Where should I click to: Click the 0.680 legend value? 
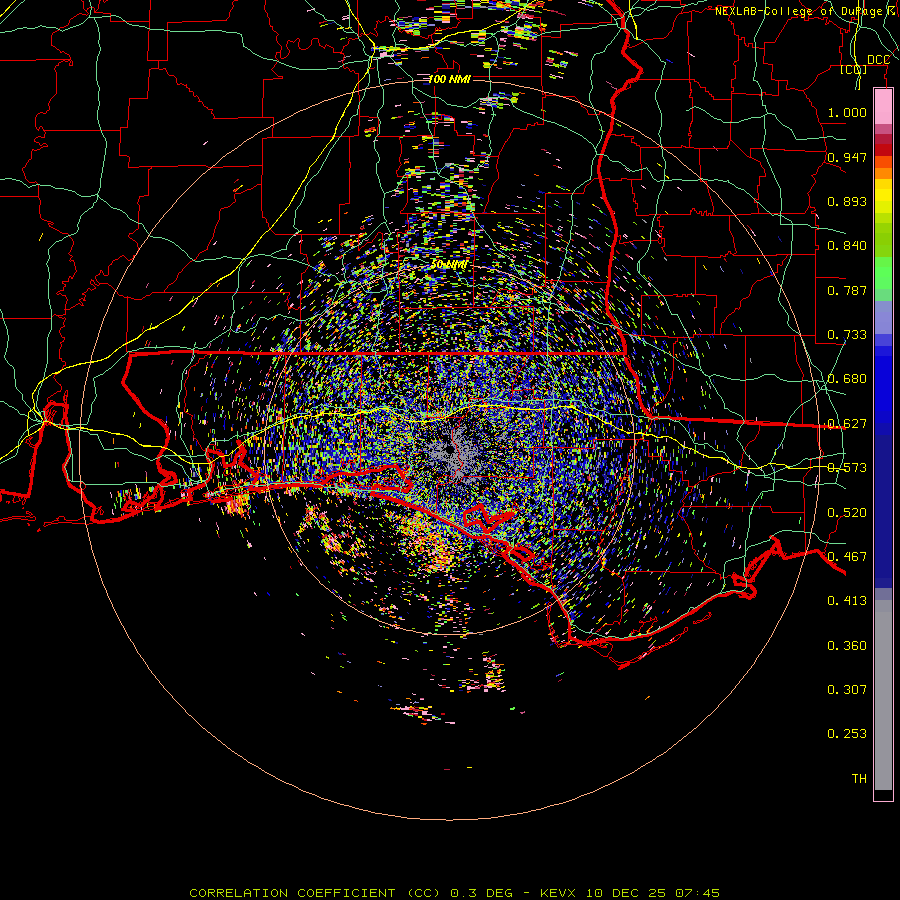point(847,379)
